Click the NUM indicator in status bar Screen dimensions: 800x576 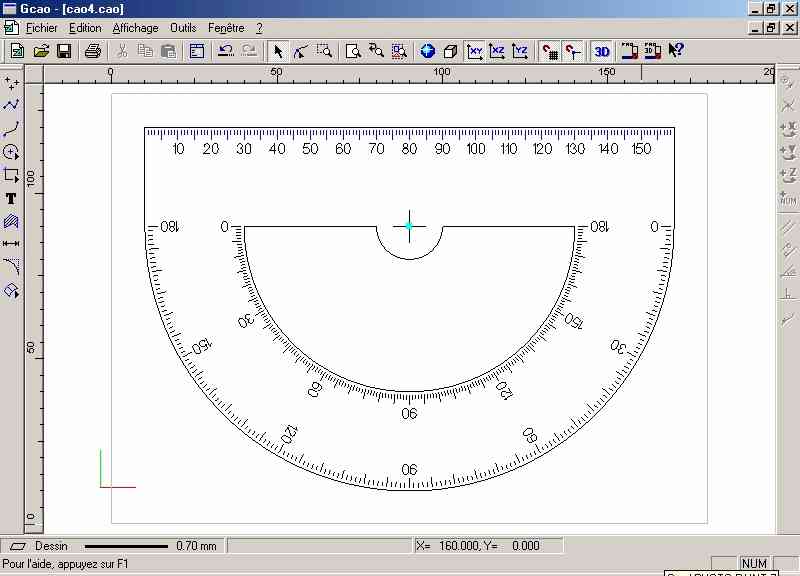(x=754, y=563)
